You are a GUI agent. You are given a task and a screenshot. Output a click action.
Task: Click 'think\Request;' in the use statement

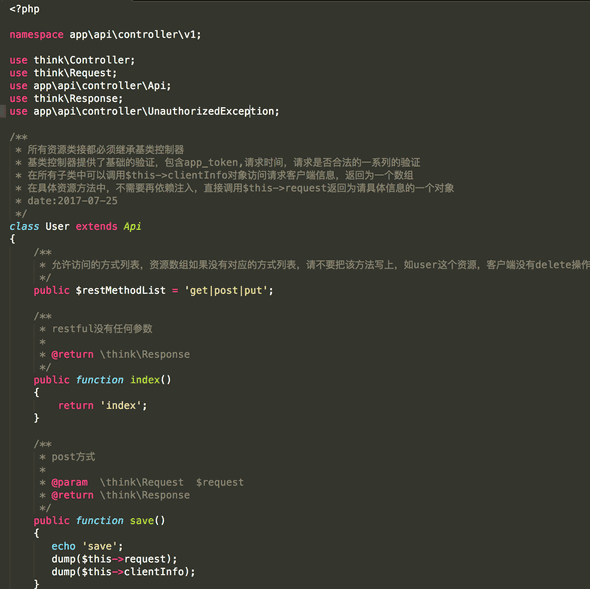click(x=75, y=73)
